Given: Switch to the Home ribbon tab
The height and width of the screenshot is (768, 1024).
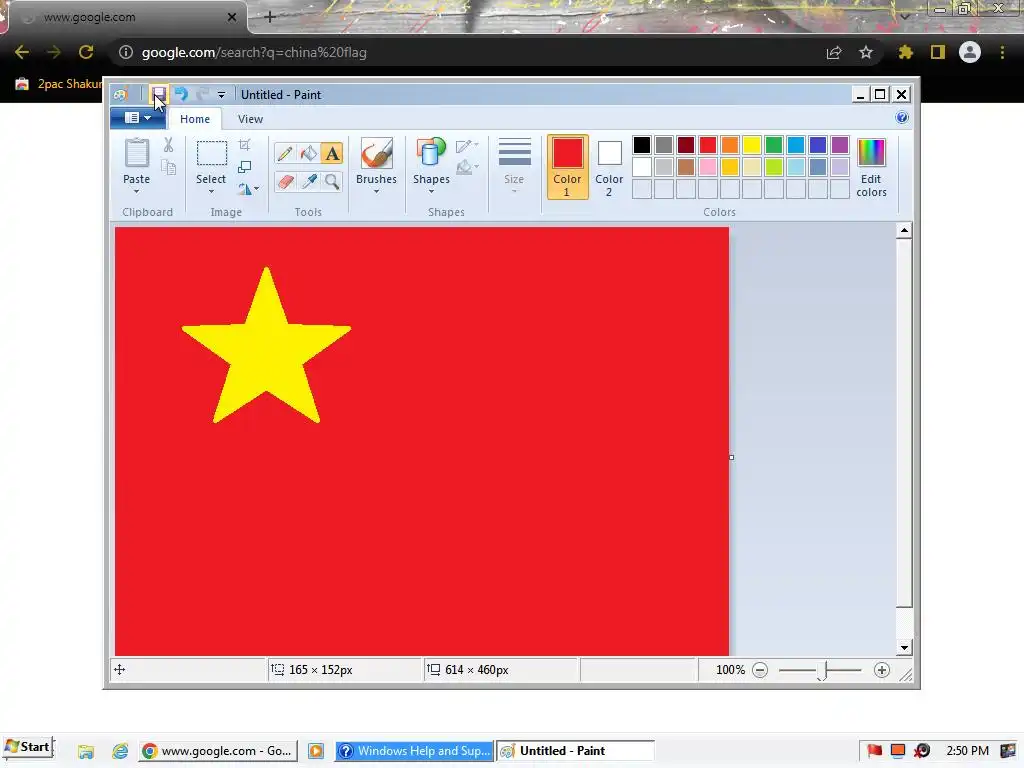Looking at the screenshot, I should click(x=195, y=119).
